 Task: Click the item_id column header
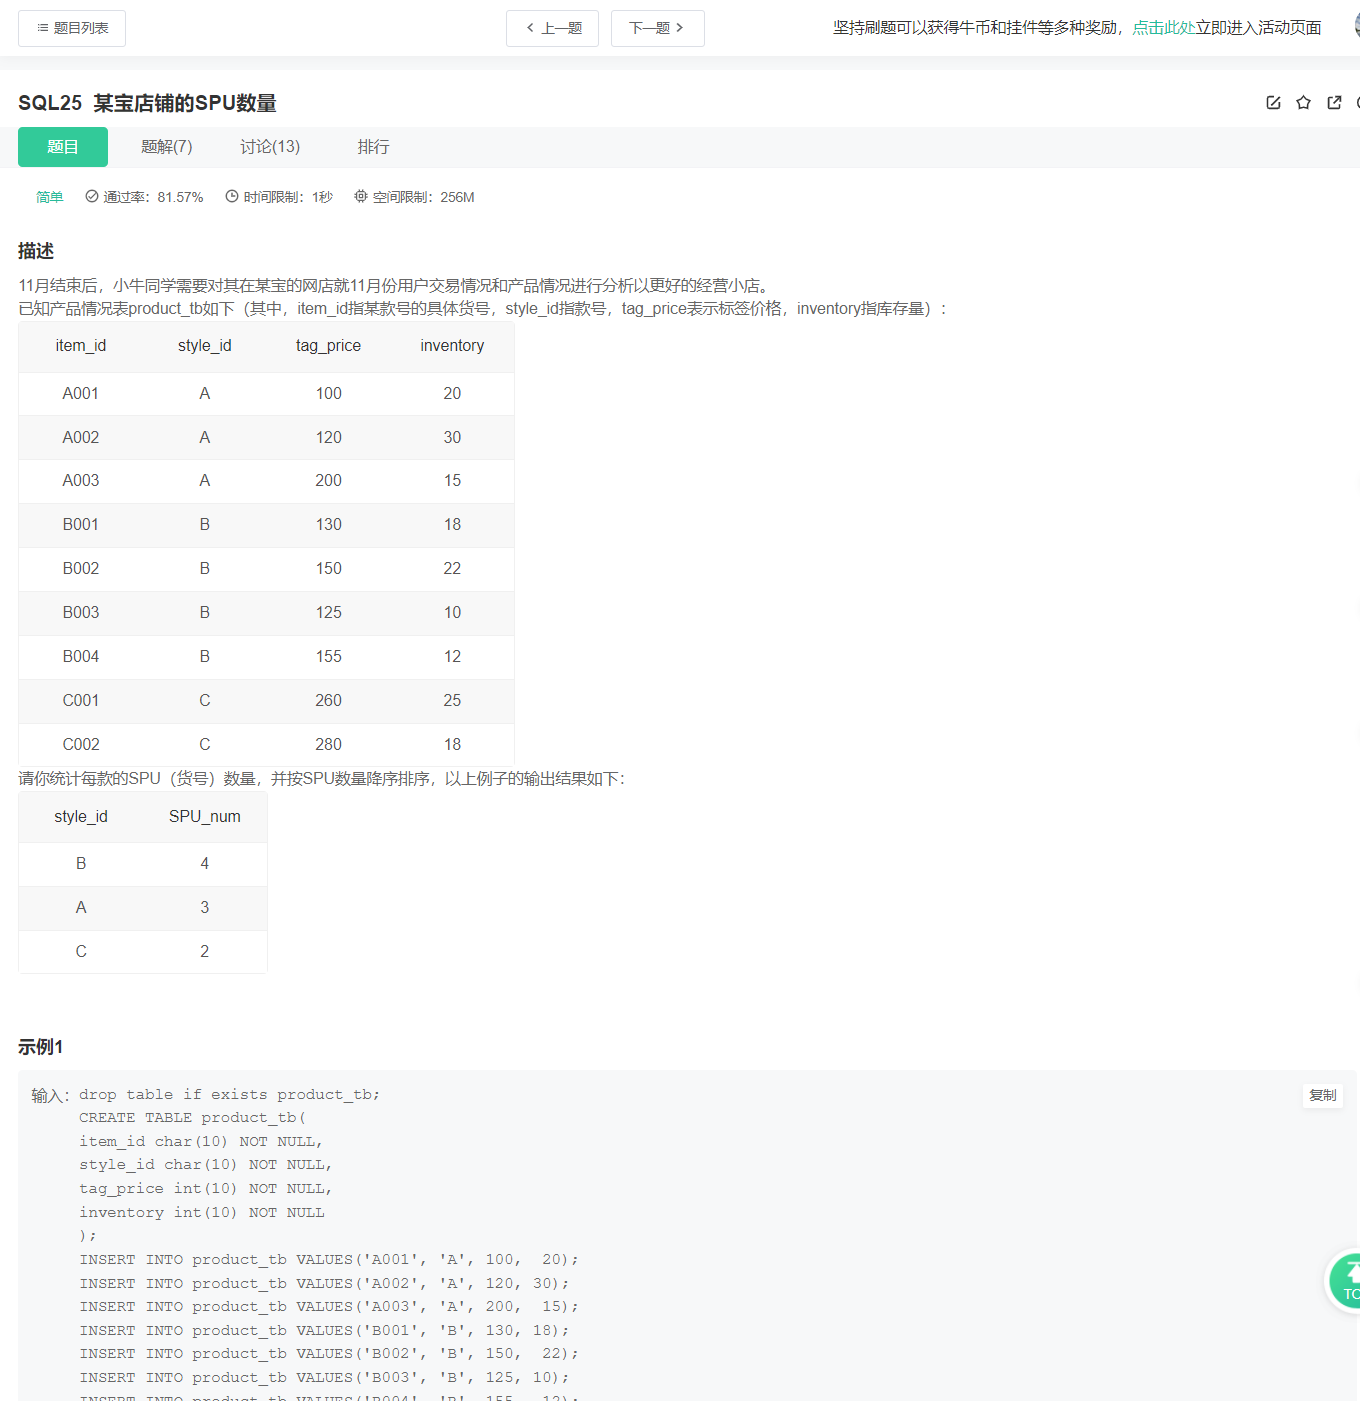(81, 346)
